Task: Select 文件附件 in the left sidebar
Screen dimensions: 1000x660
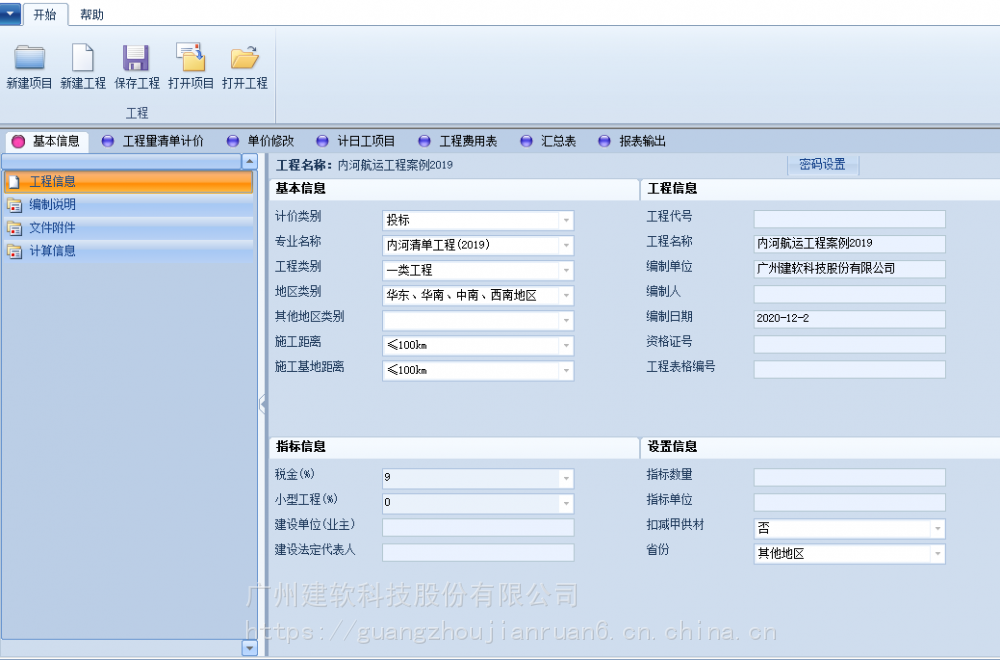Action: [52, 228]
